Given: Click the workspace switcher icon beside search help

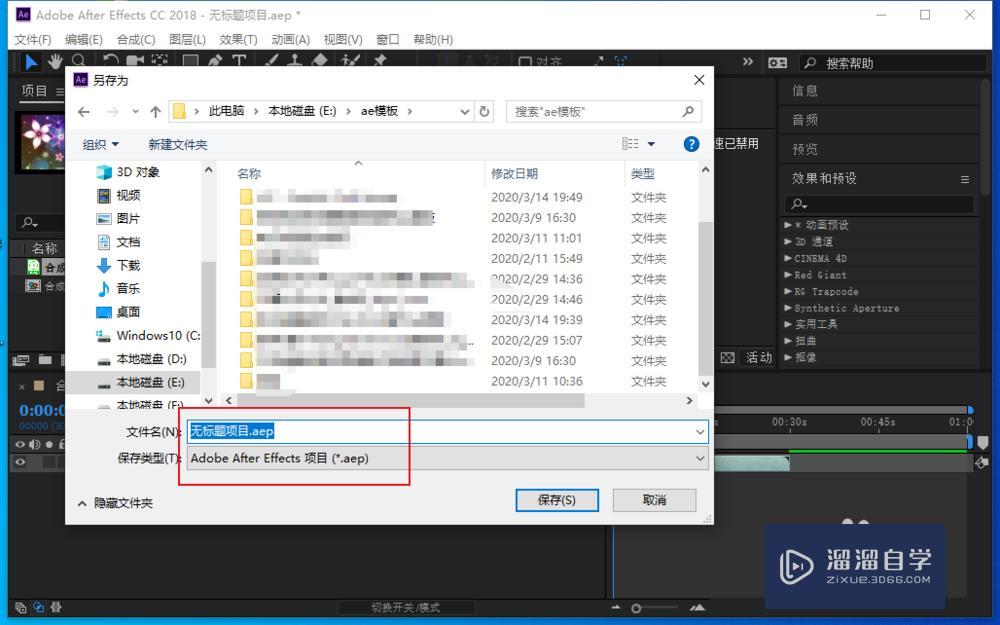Looking at the screenshot, I should click(x=777, y=62).
